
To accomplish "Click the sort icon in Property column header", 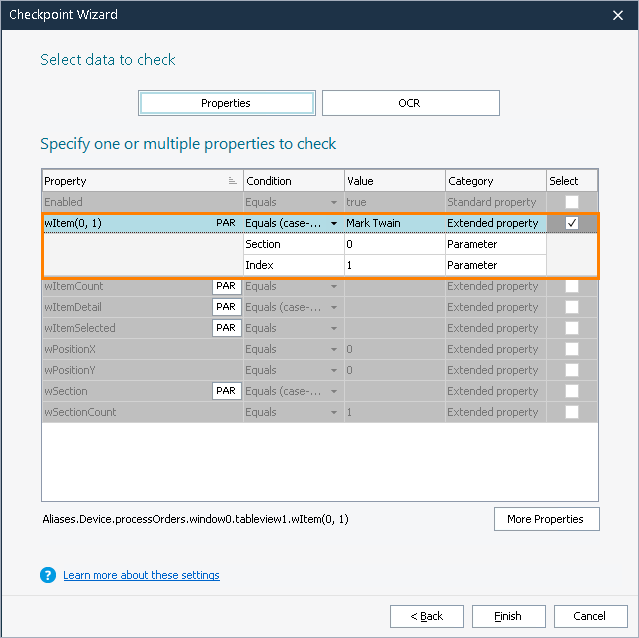I will tap(232, 181).
